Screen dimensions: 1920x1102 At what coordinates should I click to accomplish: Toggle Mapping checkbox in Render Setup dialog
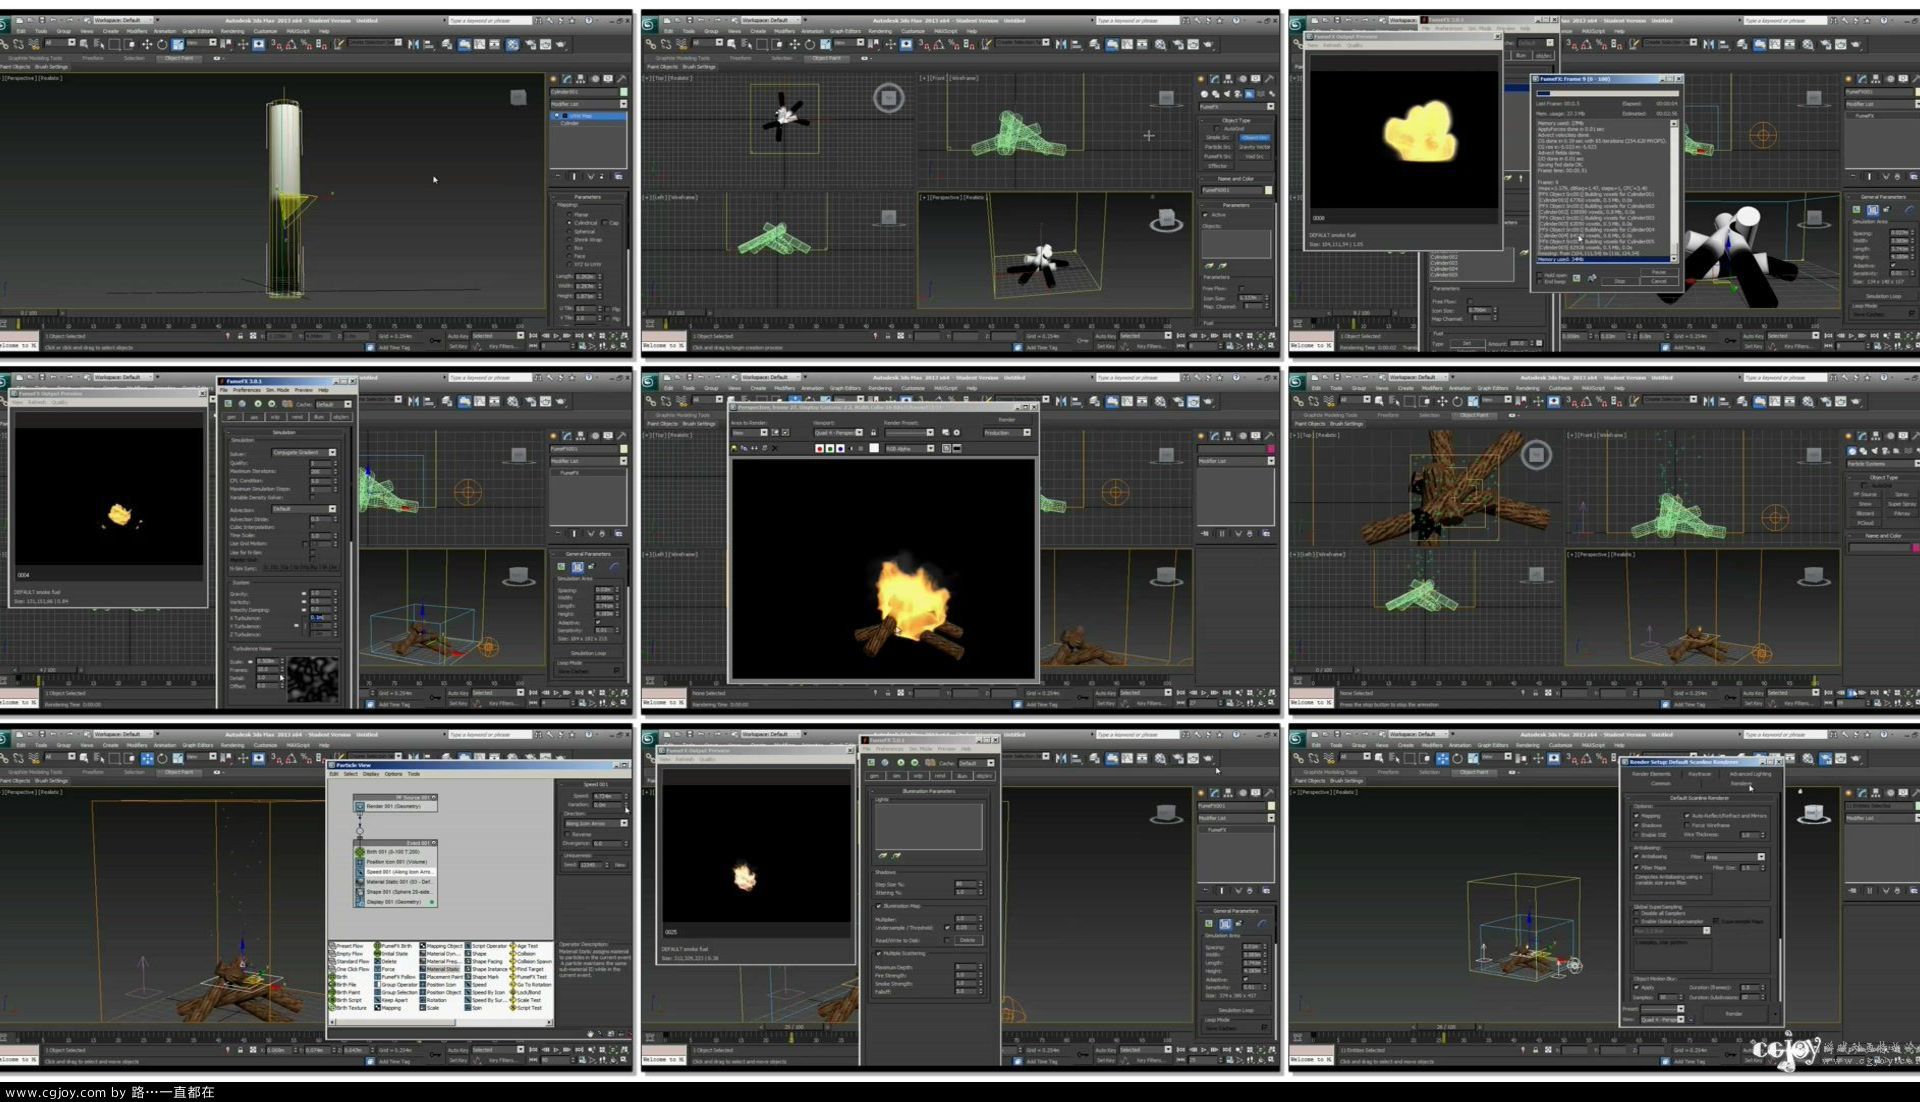pos(1637,816)
